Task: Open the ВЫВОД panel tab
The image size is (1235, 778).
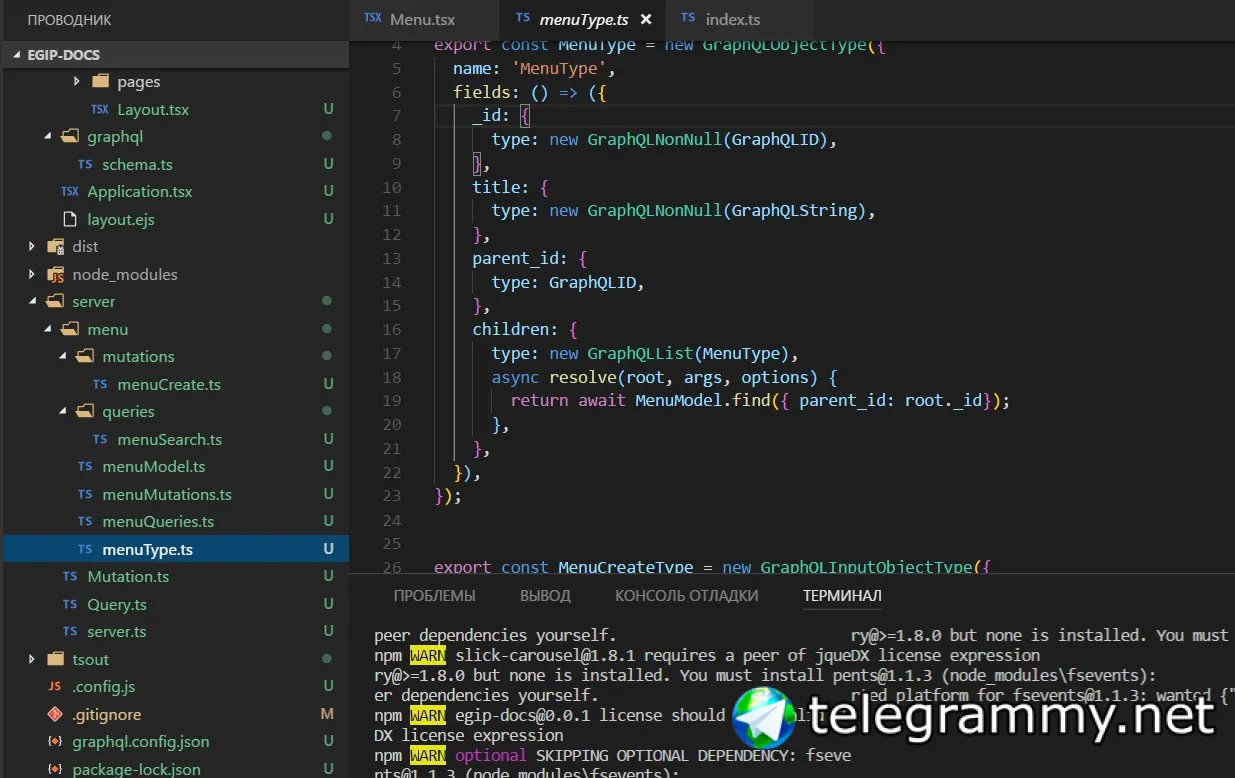Action: [545, 595]
